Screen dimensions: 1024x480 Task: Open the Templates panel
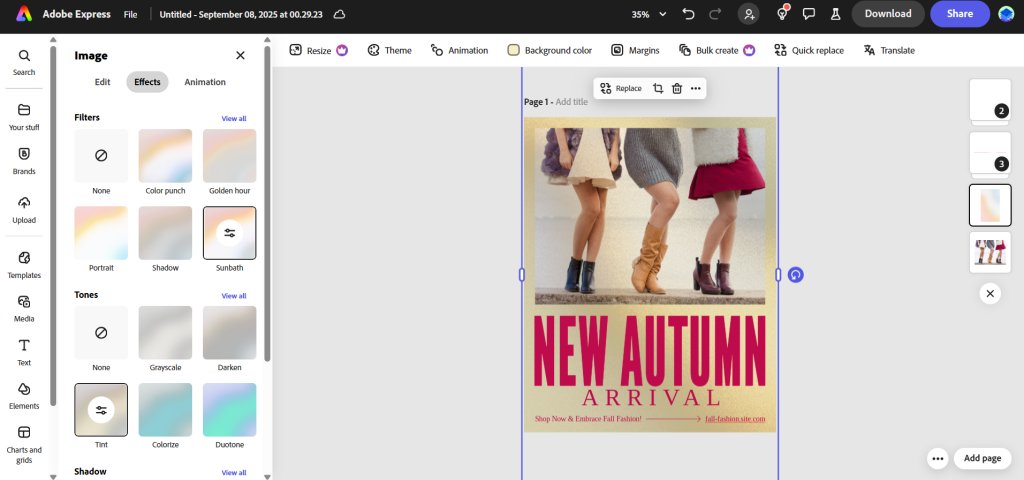[24, 265]
